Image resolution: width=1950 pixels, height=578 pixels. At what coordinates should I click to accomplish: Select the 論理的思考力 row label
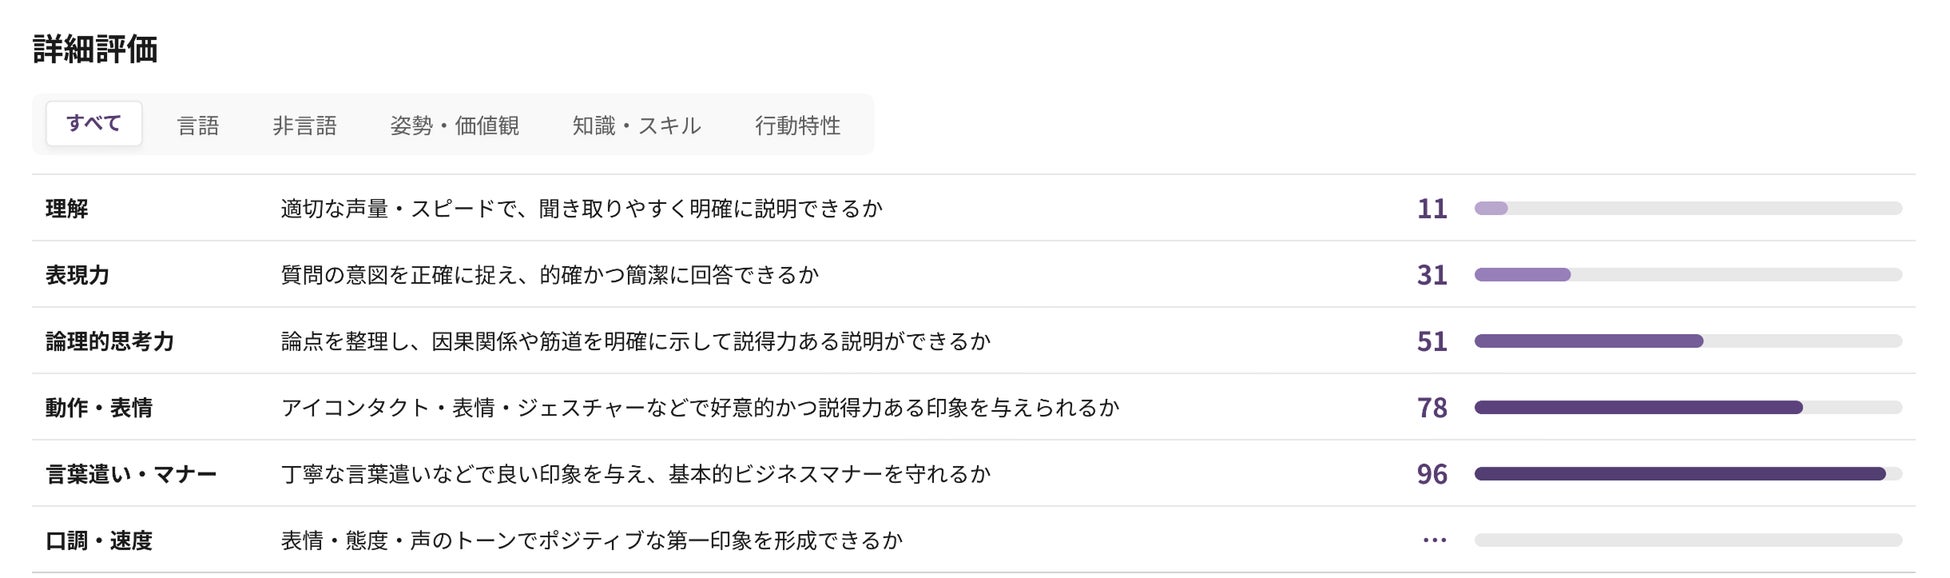pos(110,342)
